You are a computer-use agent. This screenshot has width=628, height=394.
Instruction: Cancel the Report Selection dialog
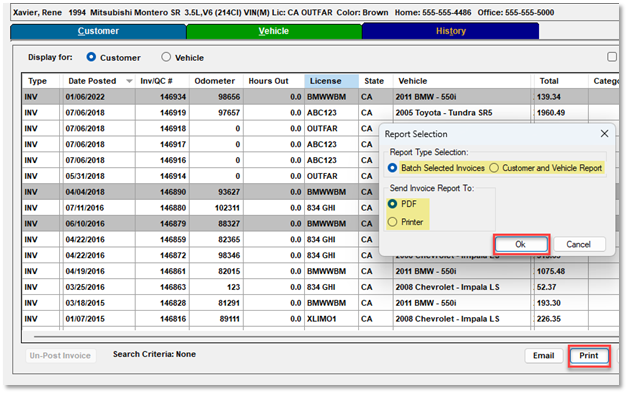(579, 244)
